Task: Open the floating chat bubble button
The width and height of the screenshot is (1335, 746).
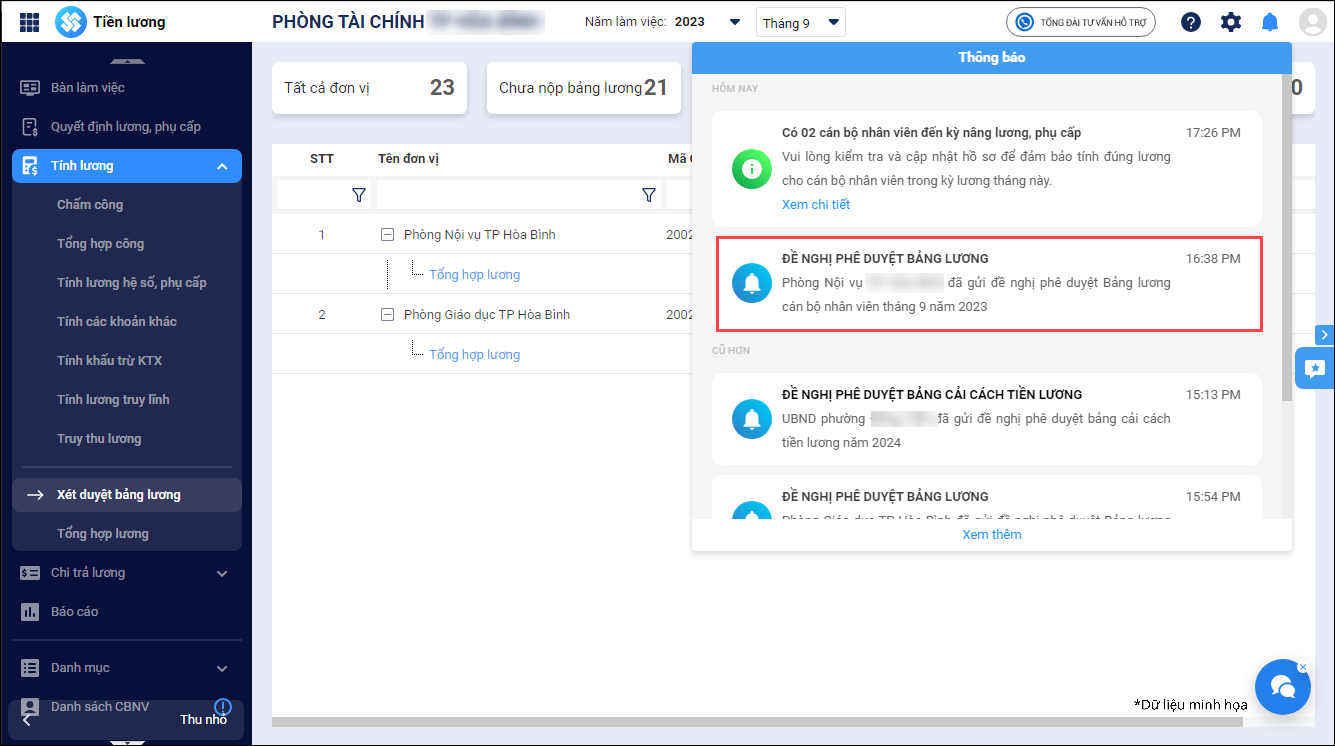Action: coord(1282,687)
